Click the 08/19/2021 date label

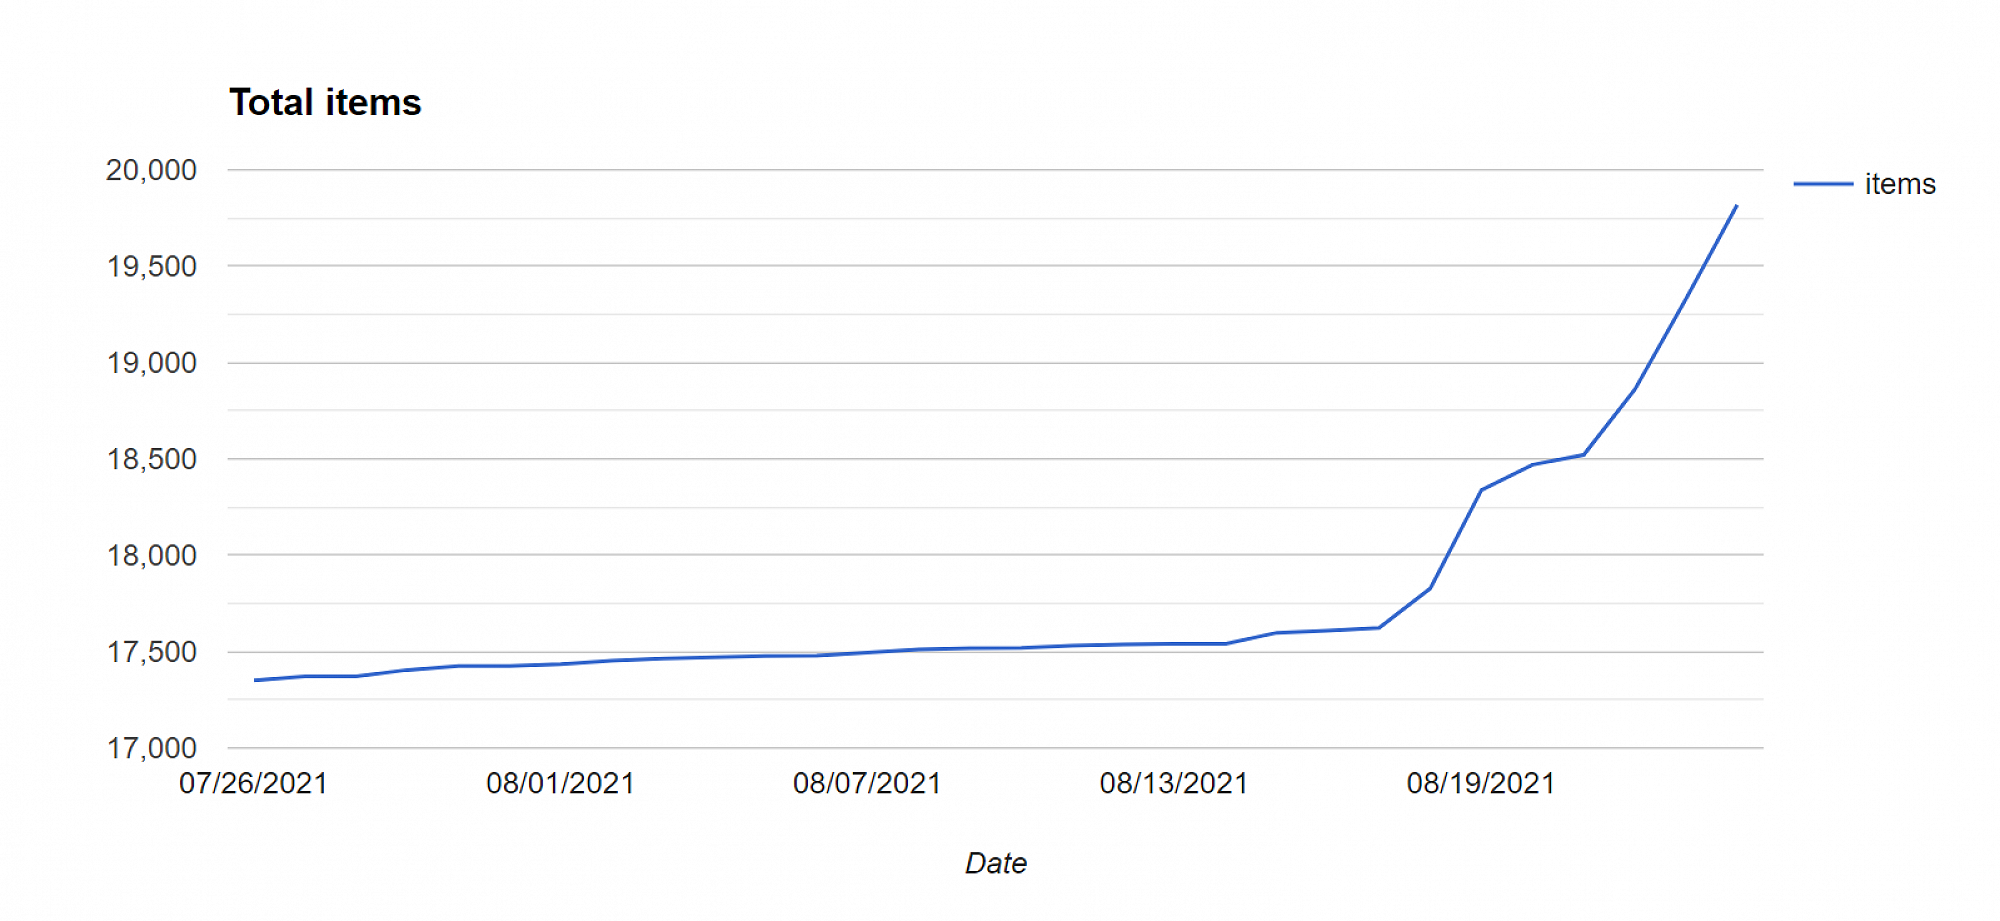tap(1481, 783)
